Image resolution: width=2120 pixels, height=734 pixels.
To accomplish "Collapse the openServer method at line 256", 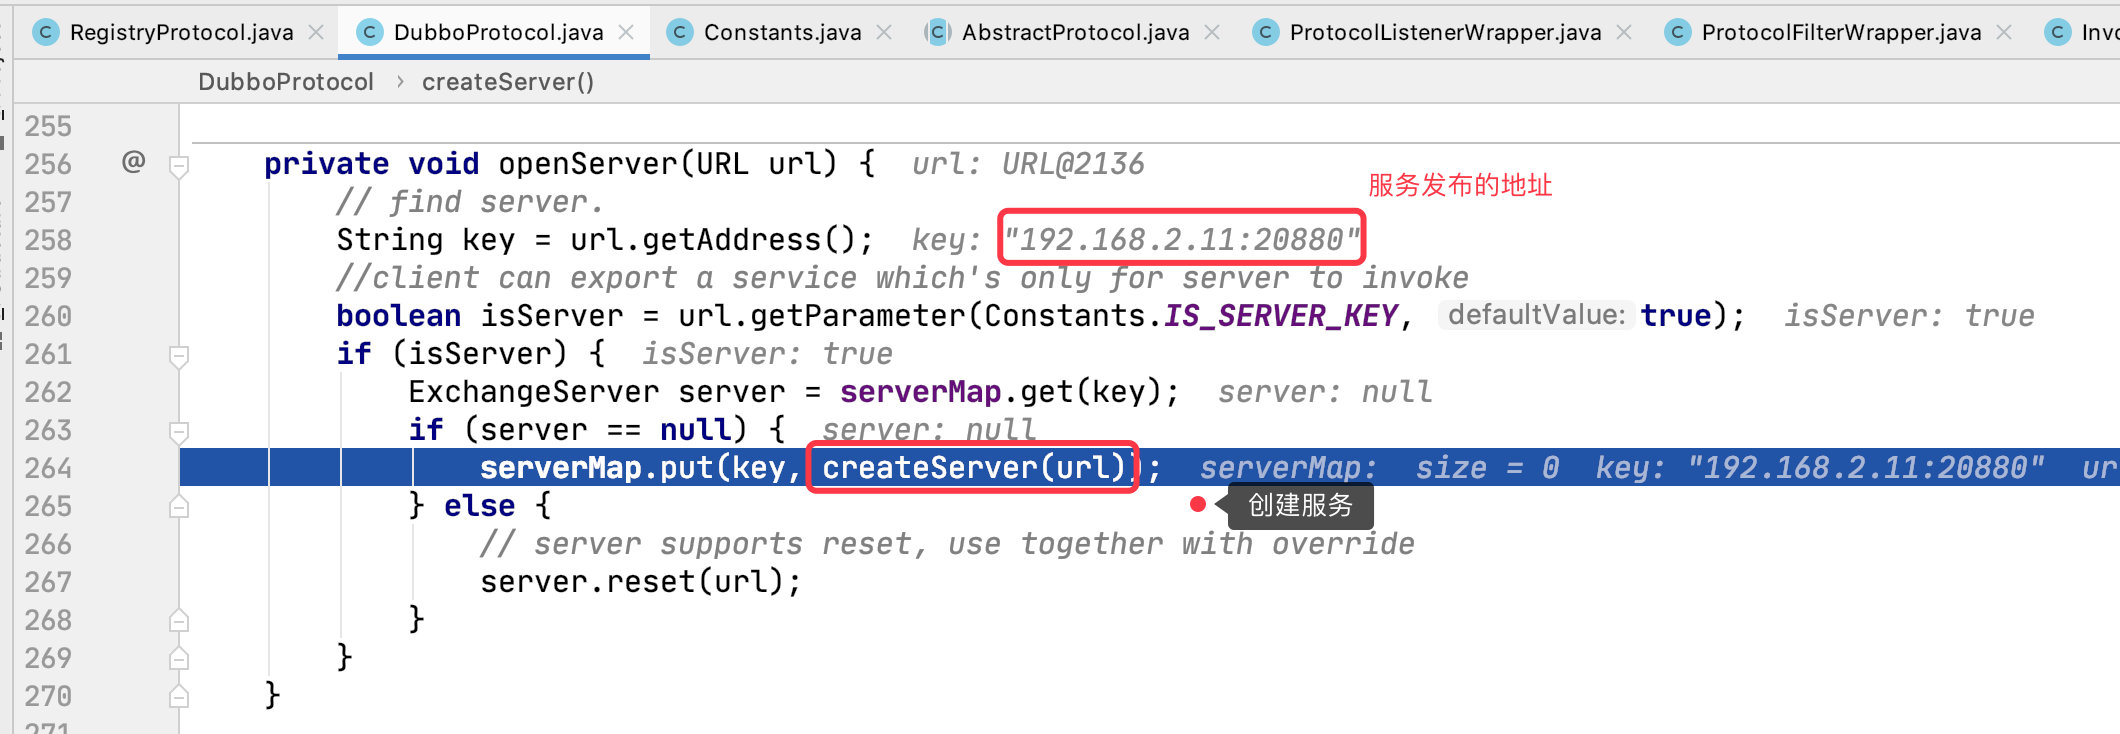I will (179, 166).
